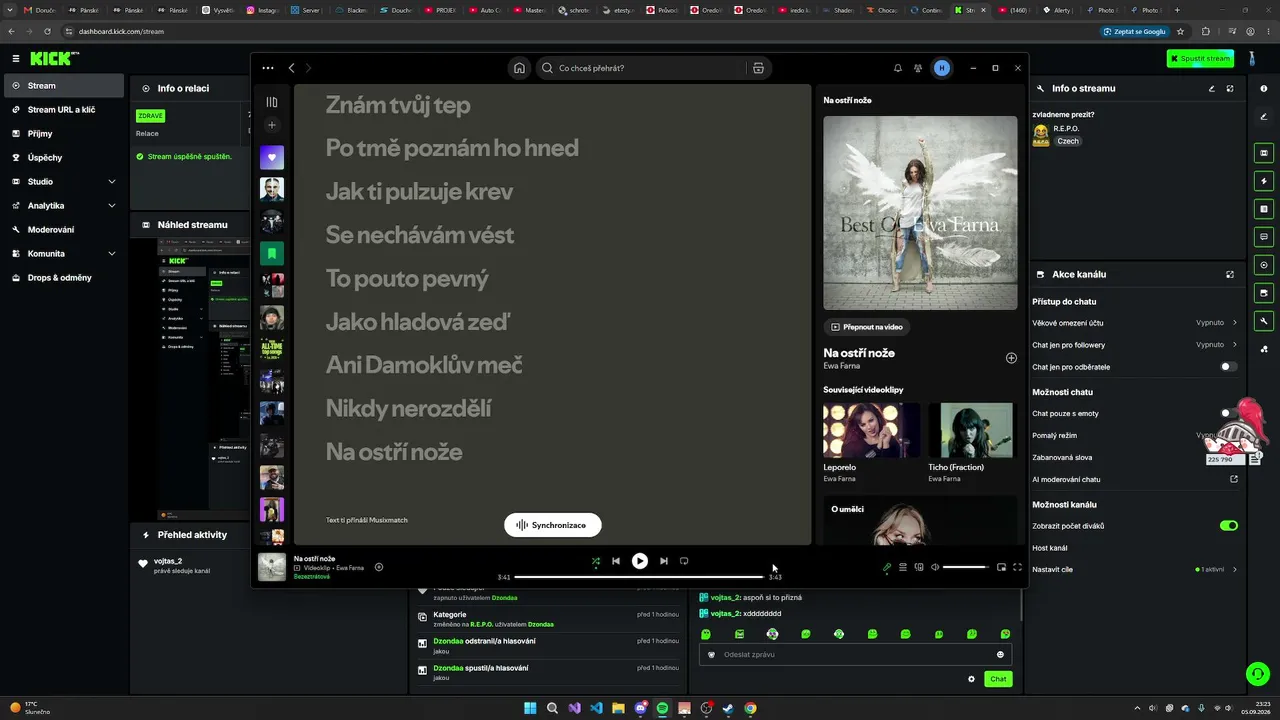1280x720 pixels.
Task: Open Windows Start menu
Action: 530,708
